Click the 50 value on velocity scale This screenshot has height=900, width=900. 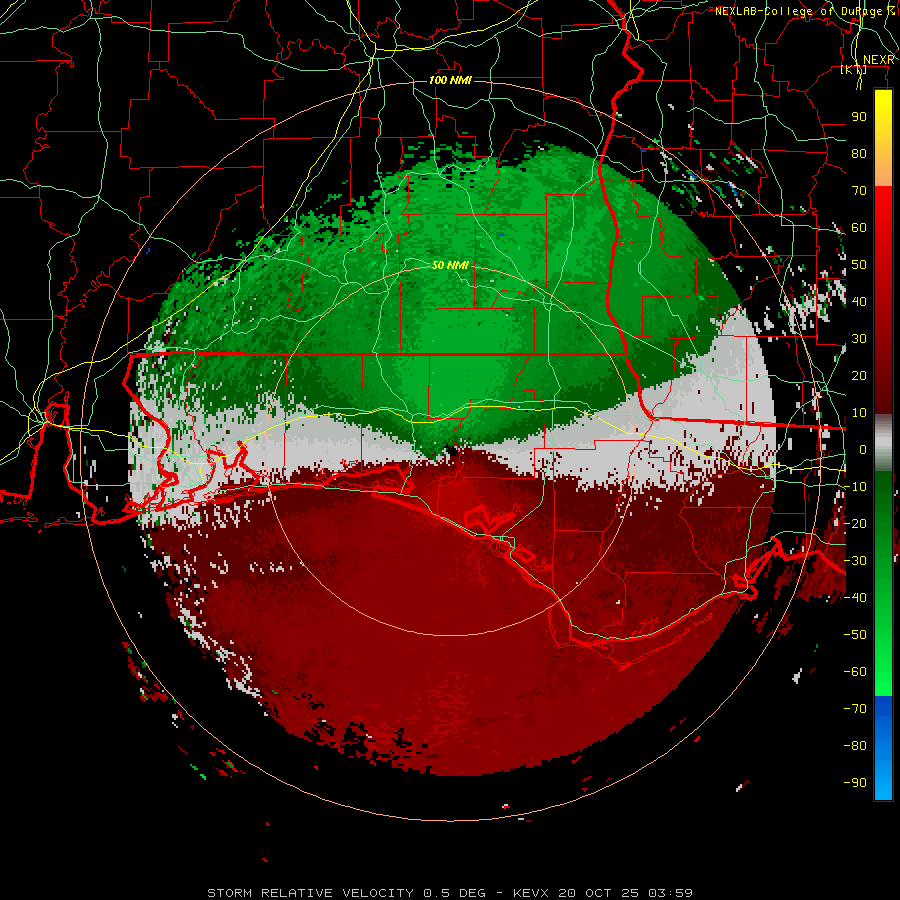pos(859,265)
